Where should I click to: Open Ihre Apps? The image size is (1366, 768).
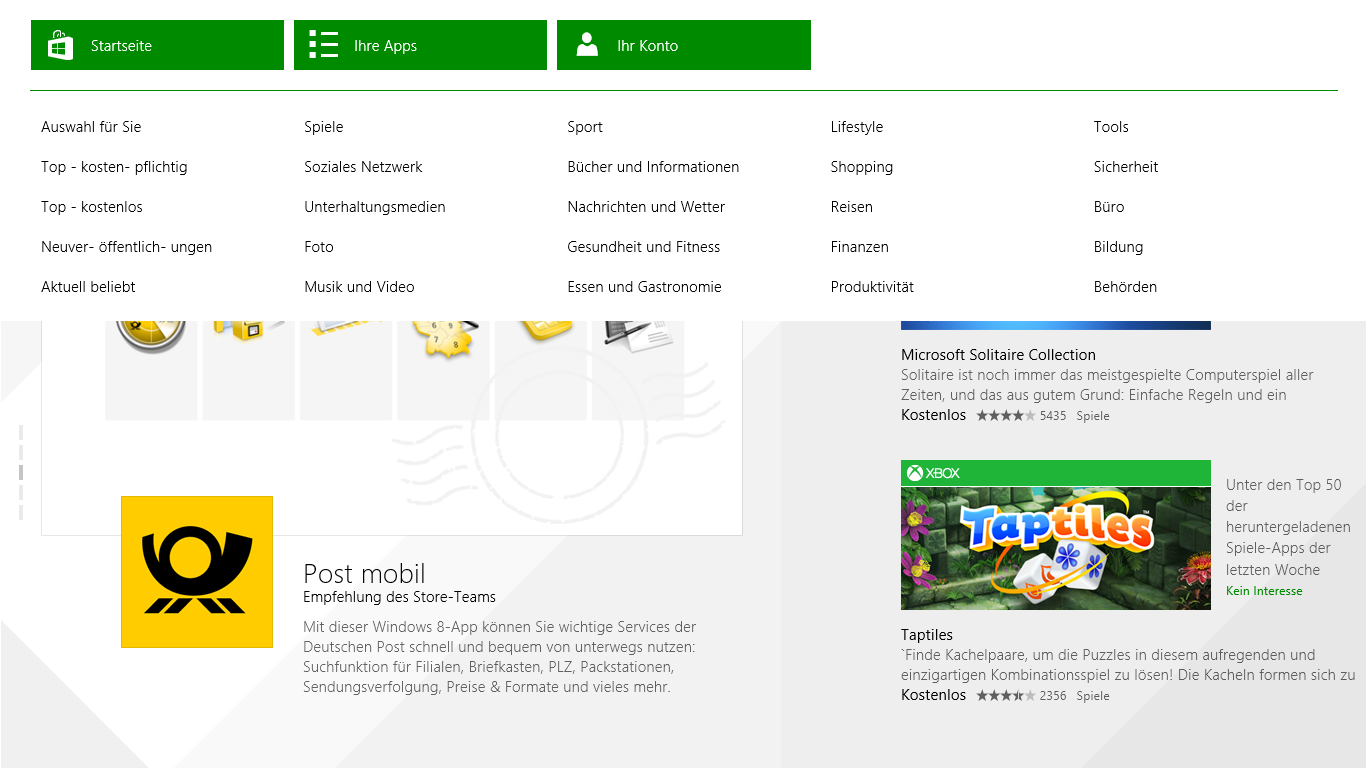(x=420, y=45)
